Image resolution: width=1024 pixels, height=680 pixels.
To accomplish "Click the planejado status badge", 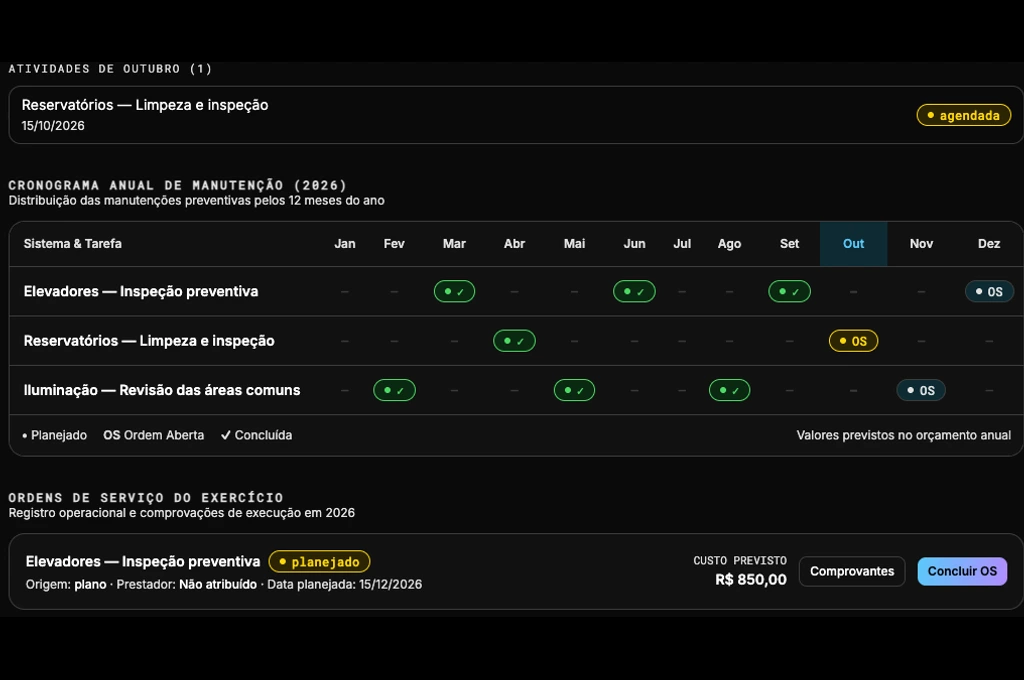I will pyautogui.click(x=319, y=562).
